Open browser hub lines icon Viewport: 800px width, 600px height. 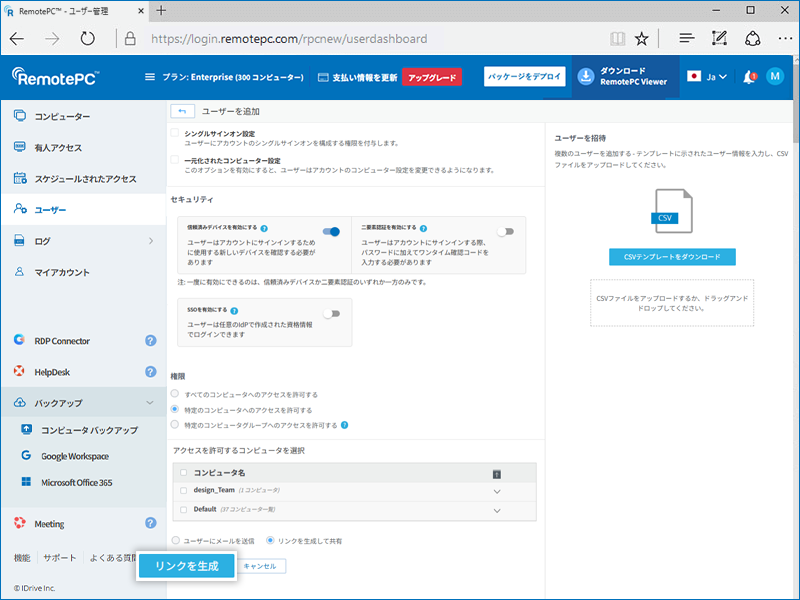[687, 38]
